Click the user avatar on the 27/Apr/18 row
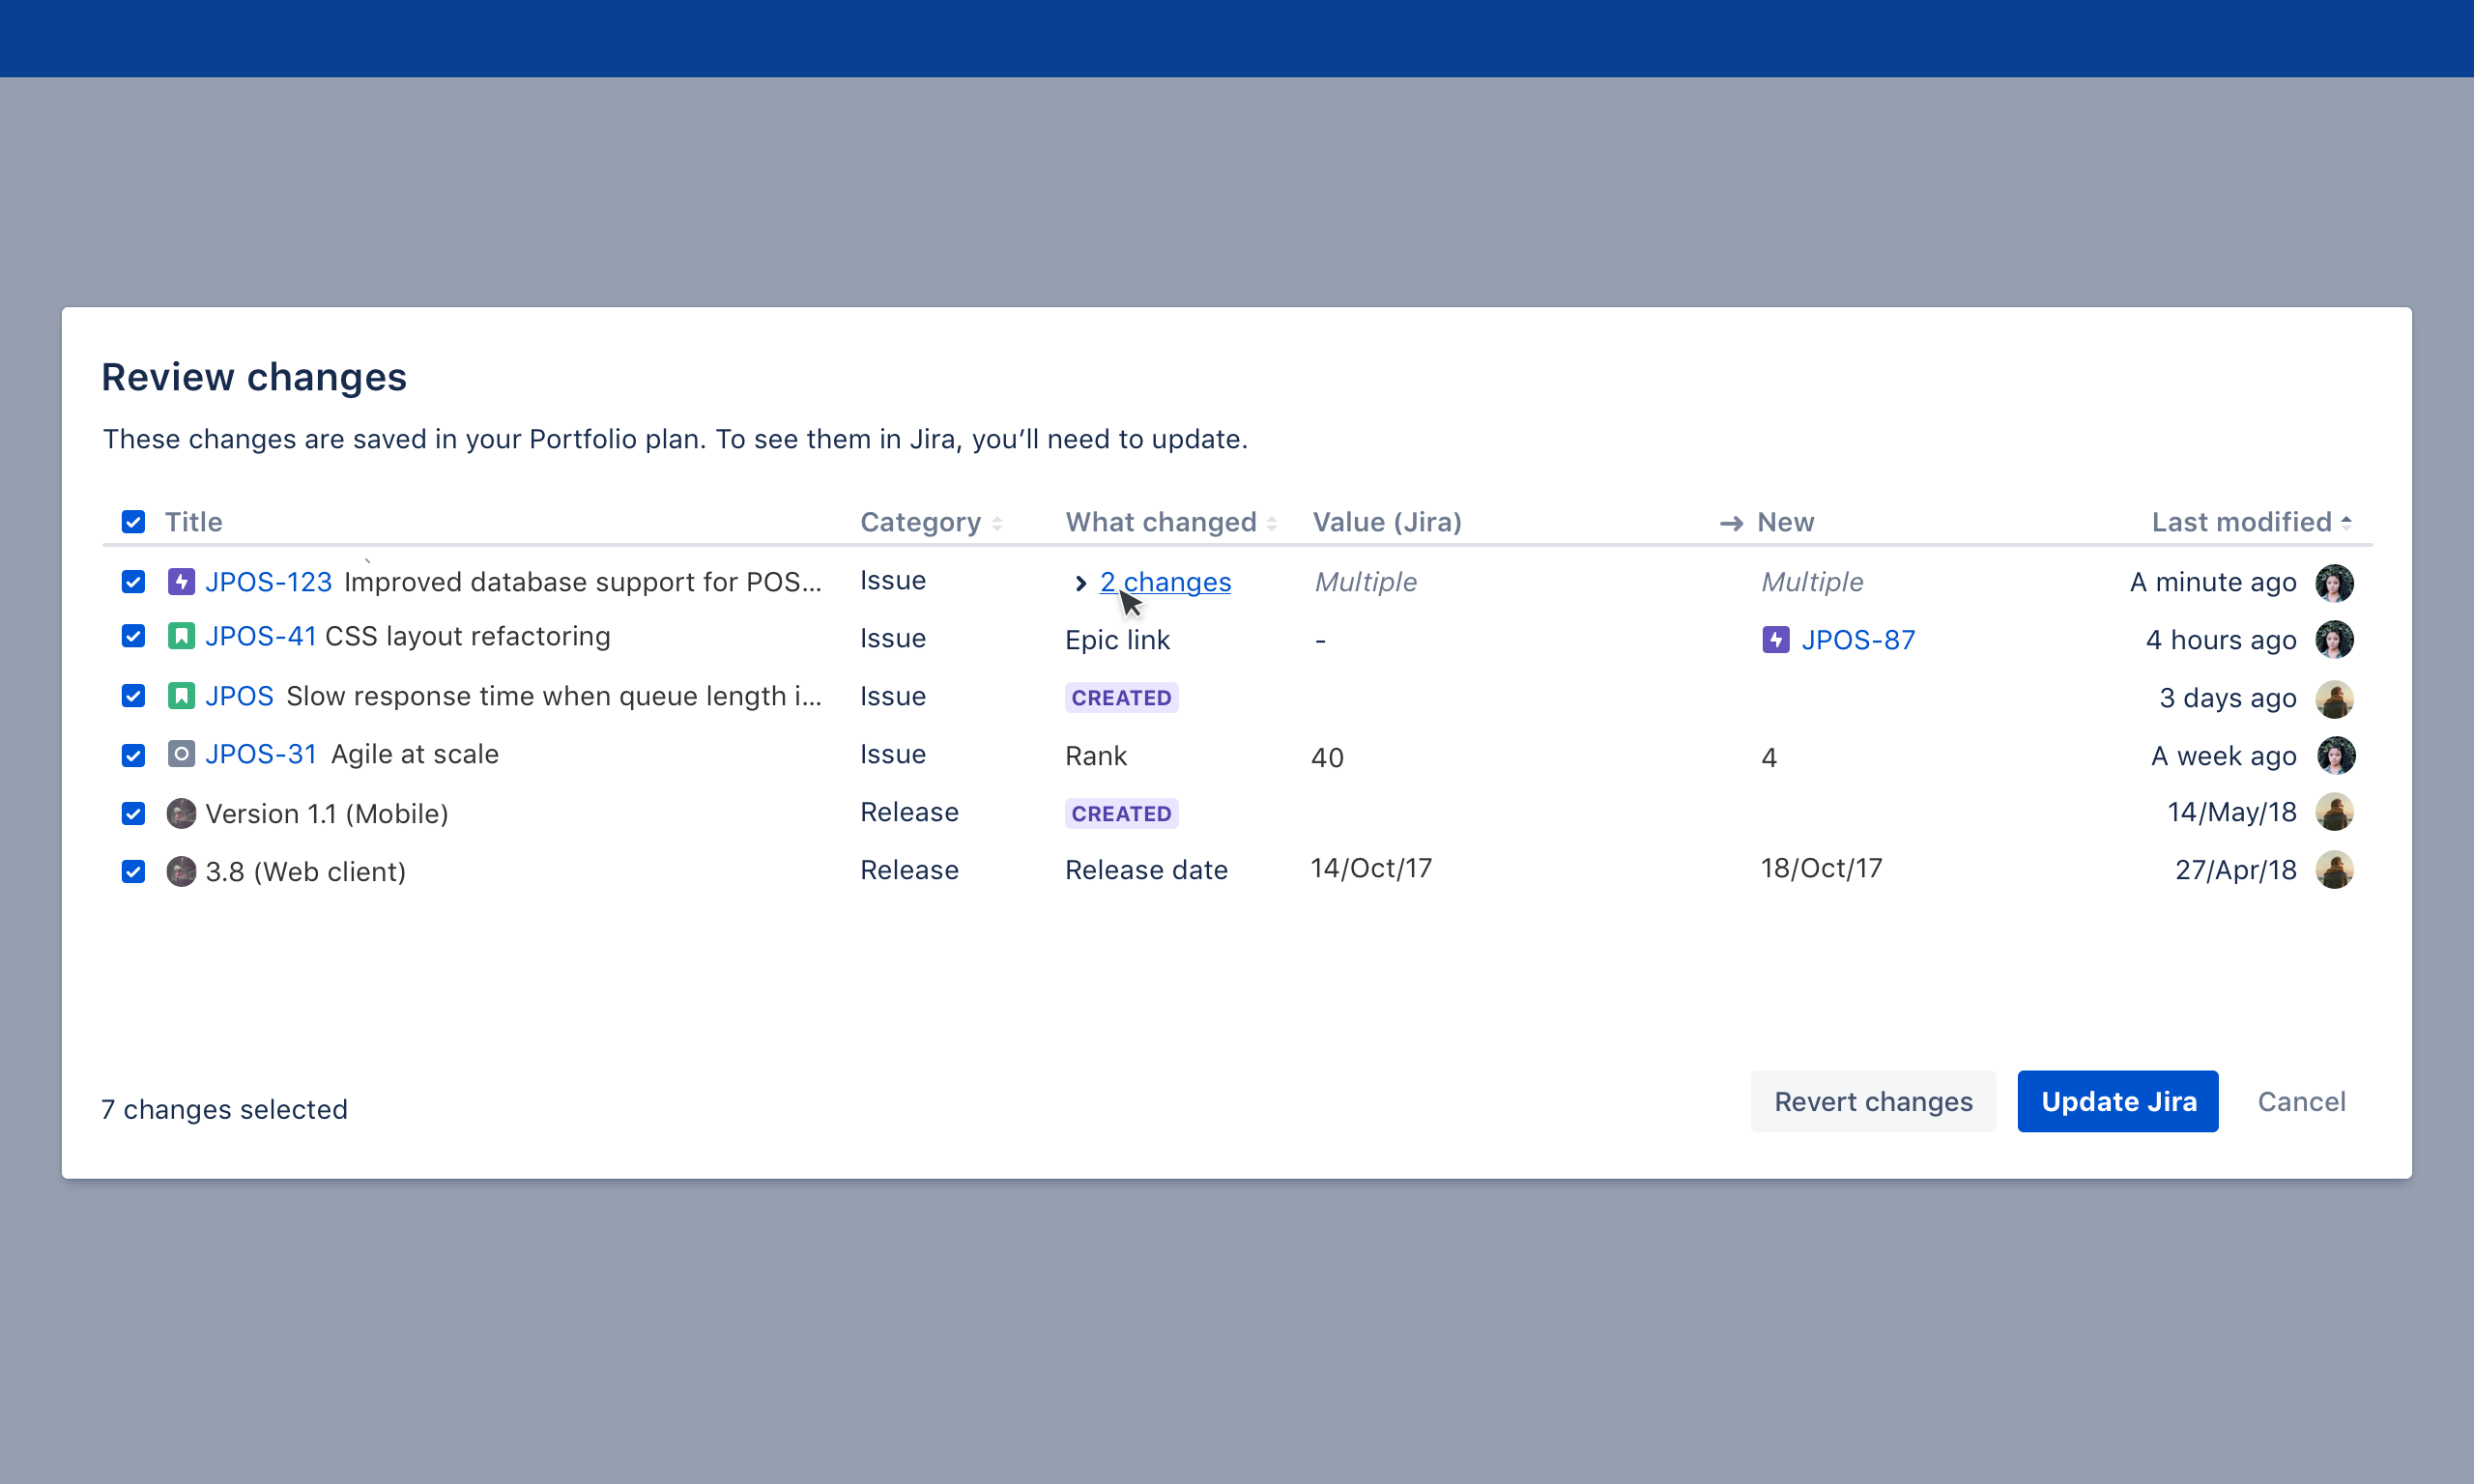Image resolution: width=2474 pixels, height=1484 pixels. click(2333, 870)
